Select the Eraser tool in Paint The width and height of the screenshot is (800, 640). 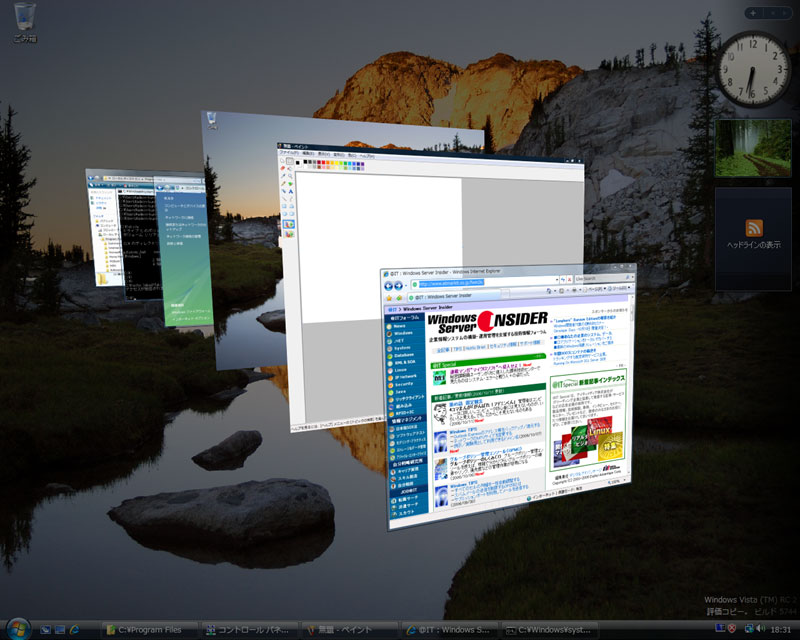pyautogui.click(x=283, y=168)
